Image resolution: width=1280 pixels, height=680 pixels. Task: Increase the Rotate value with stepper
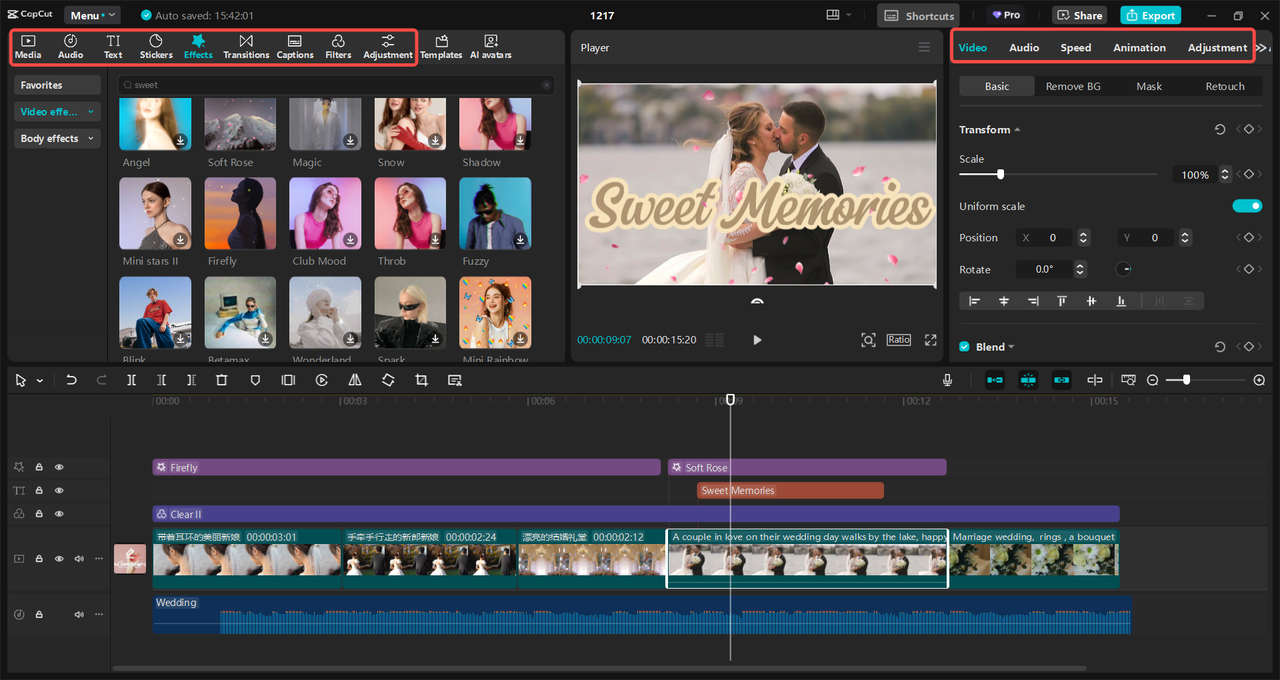tap(1080, 266)
